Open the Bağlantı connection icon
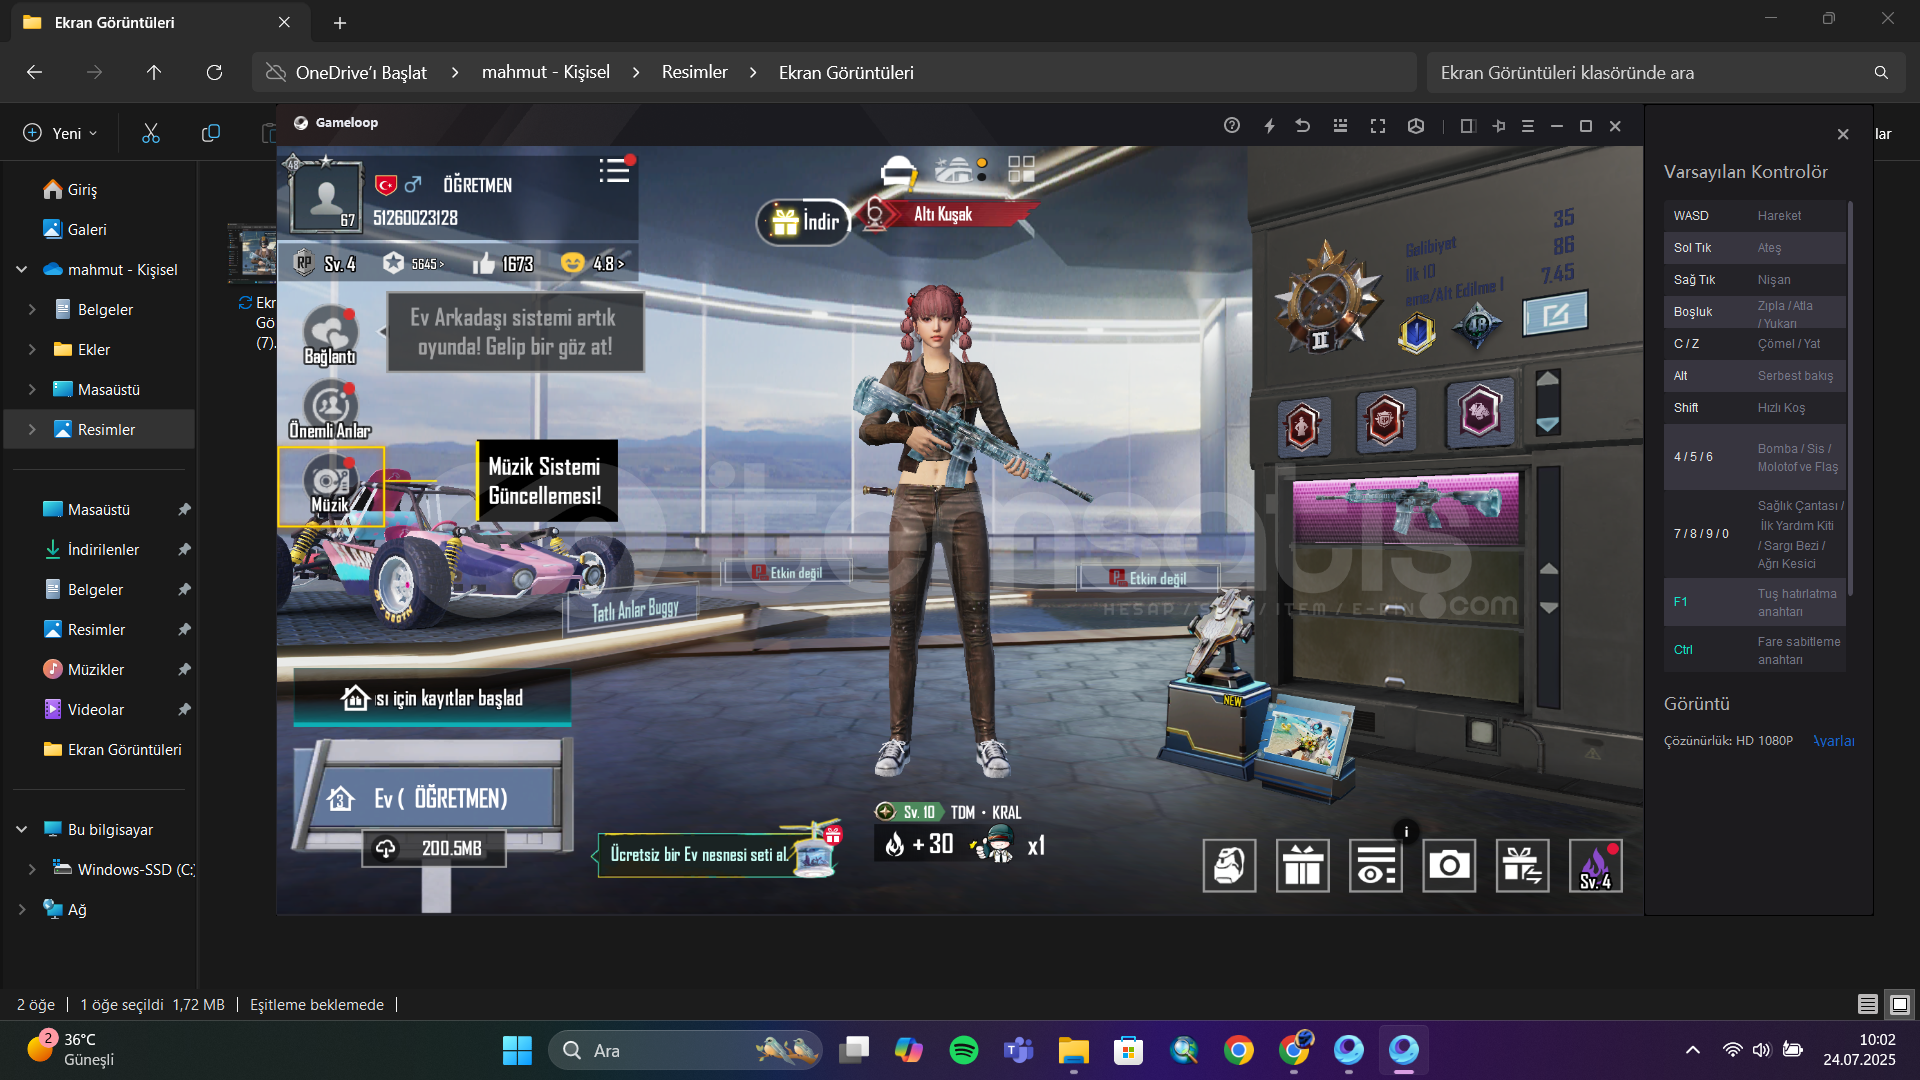 click(x=330, y=335)
